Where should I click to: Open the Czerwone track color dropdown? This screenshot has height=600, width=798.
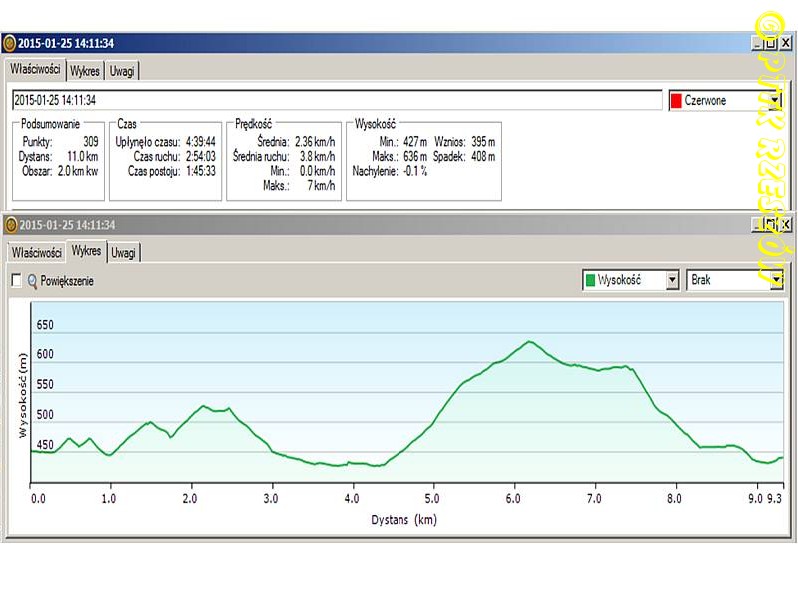774,100
